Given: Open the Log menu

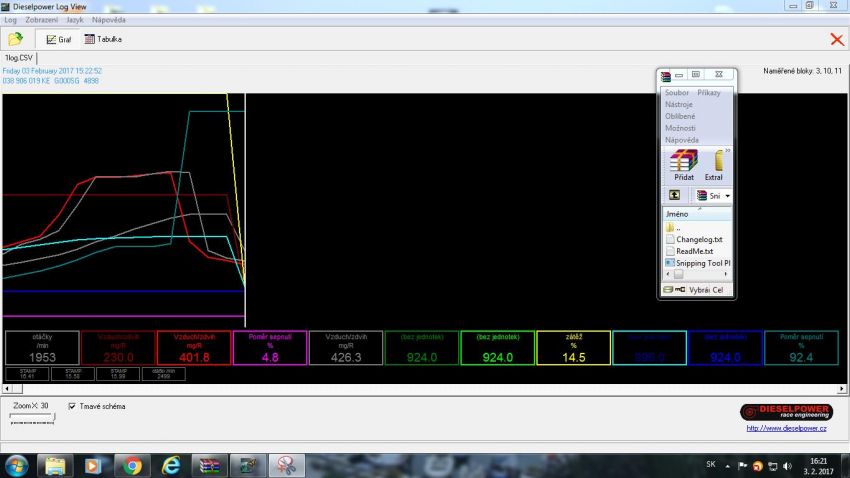Looking at the screenshot, I should point(10,20).
